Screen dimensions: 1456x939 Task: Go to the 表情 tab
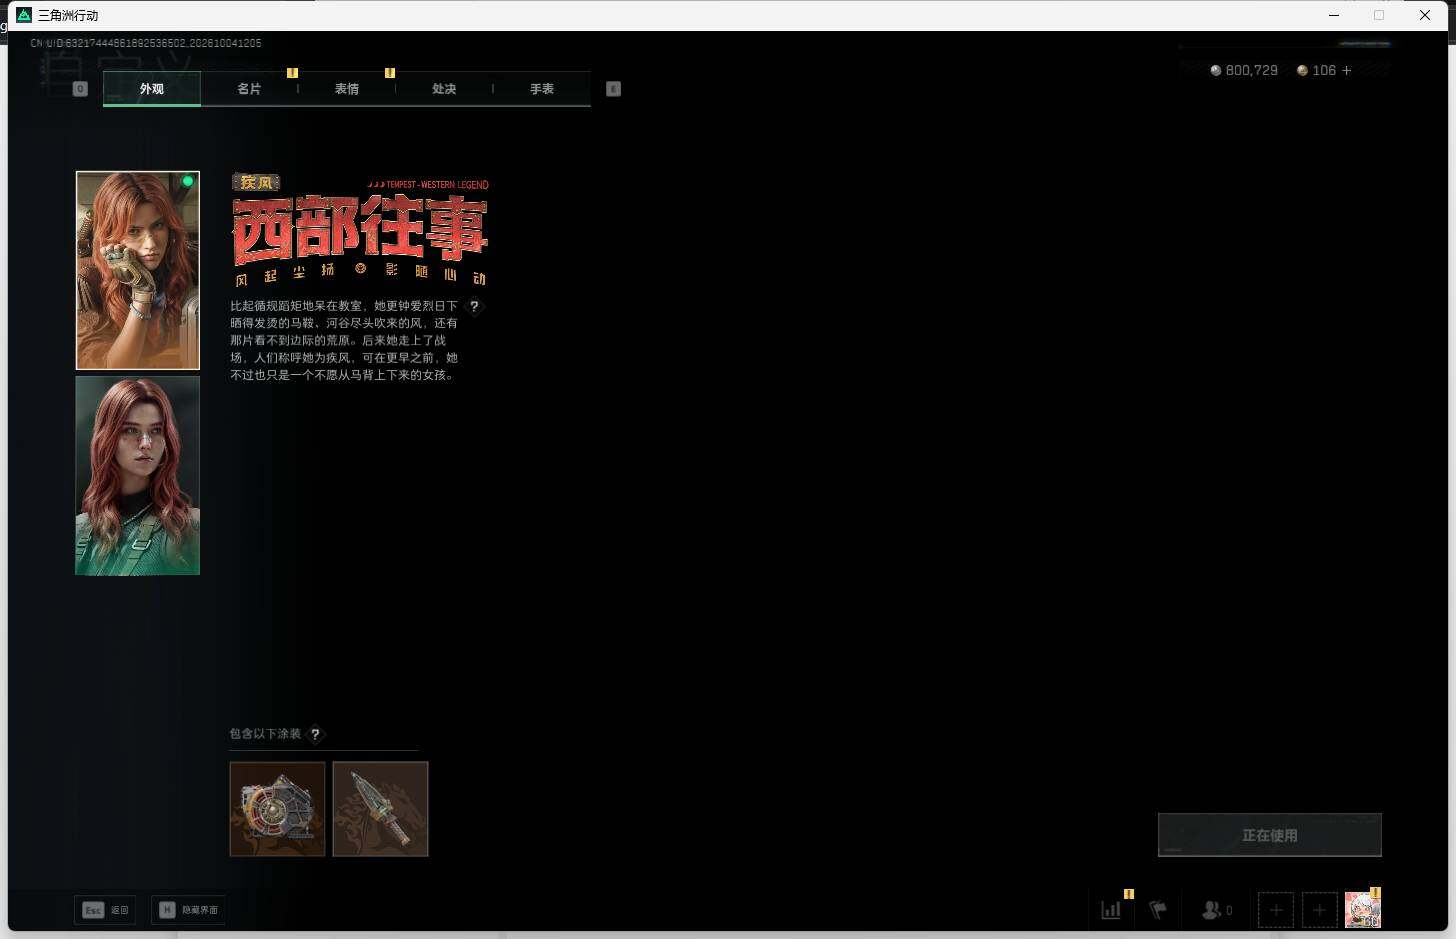pyautogui.click(x=347, y=89)
